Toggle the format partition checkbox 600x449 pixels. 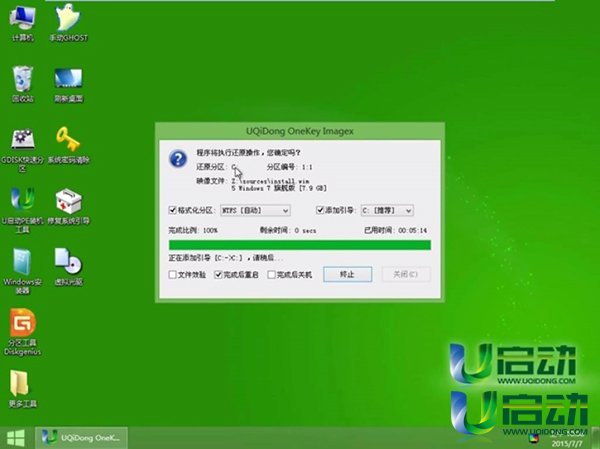(172, 210)
